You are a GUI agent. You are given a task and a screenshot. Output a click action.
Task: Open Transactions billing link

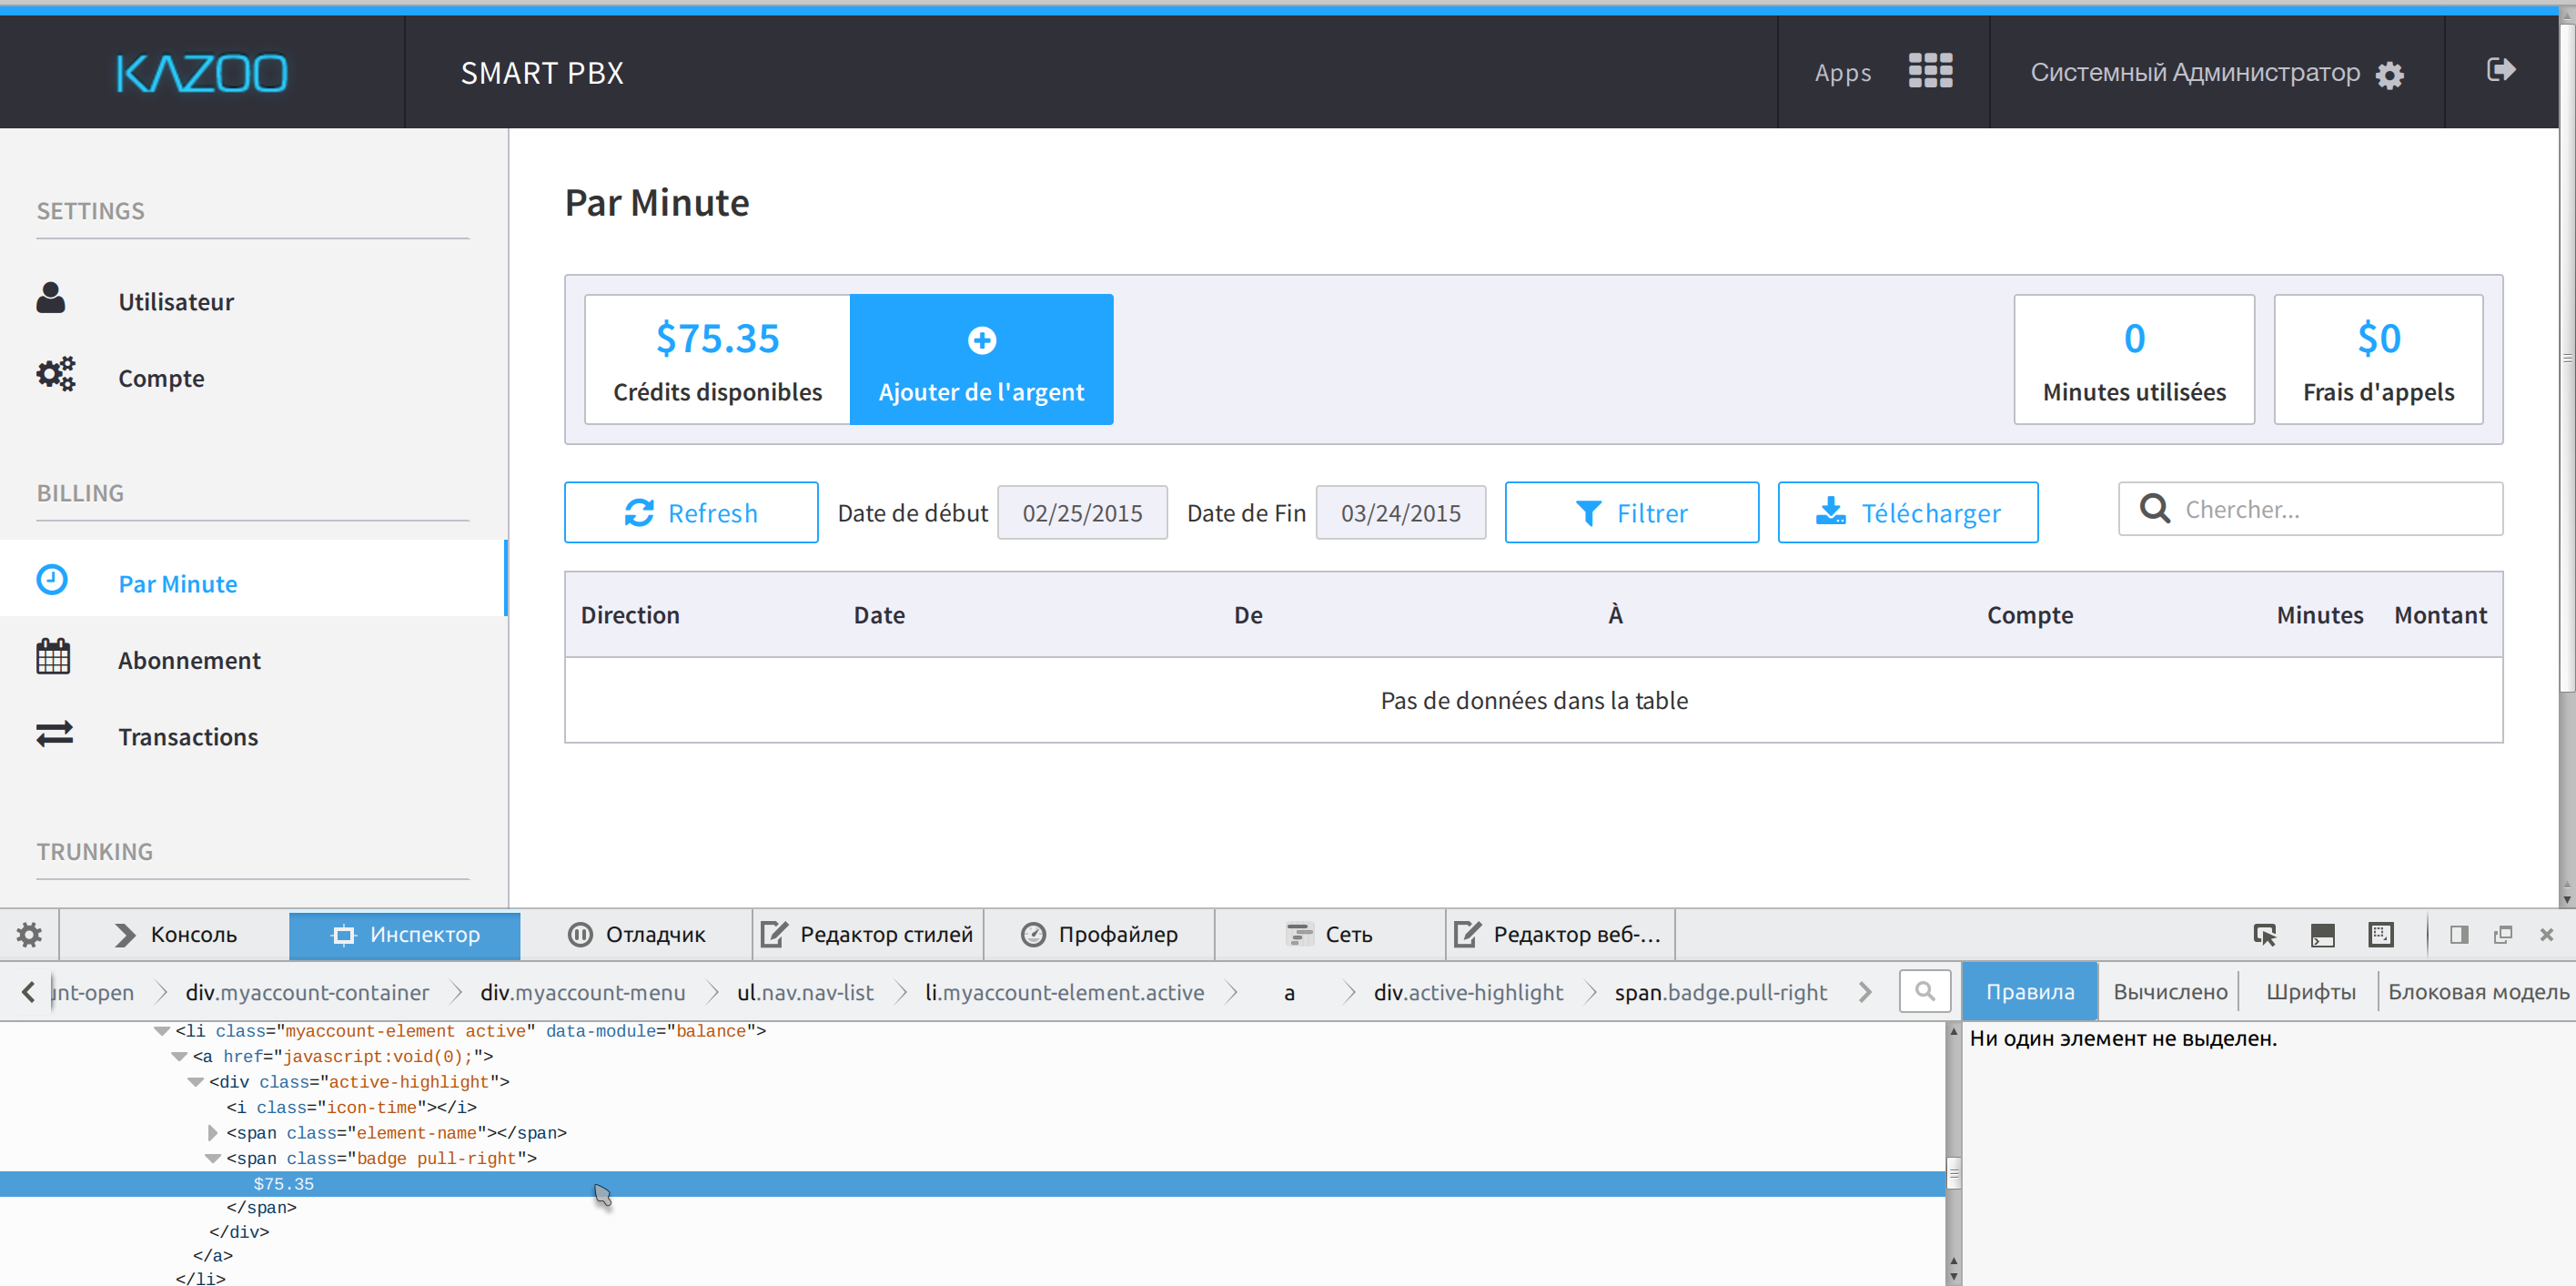click(188, 737)
